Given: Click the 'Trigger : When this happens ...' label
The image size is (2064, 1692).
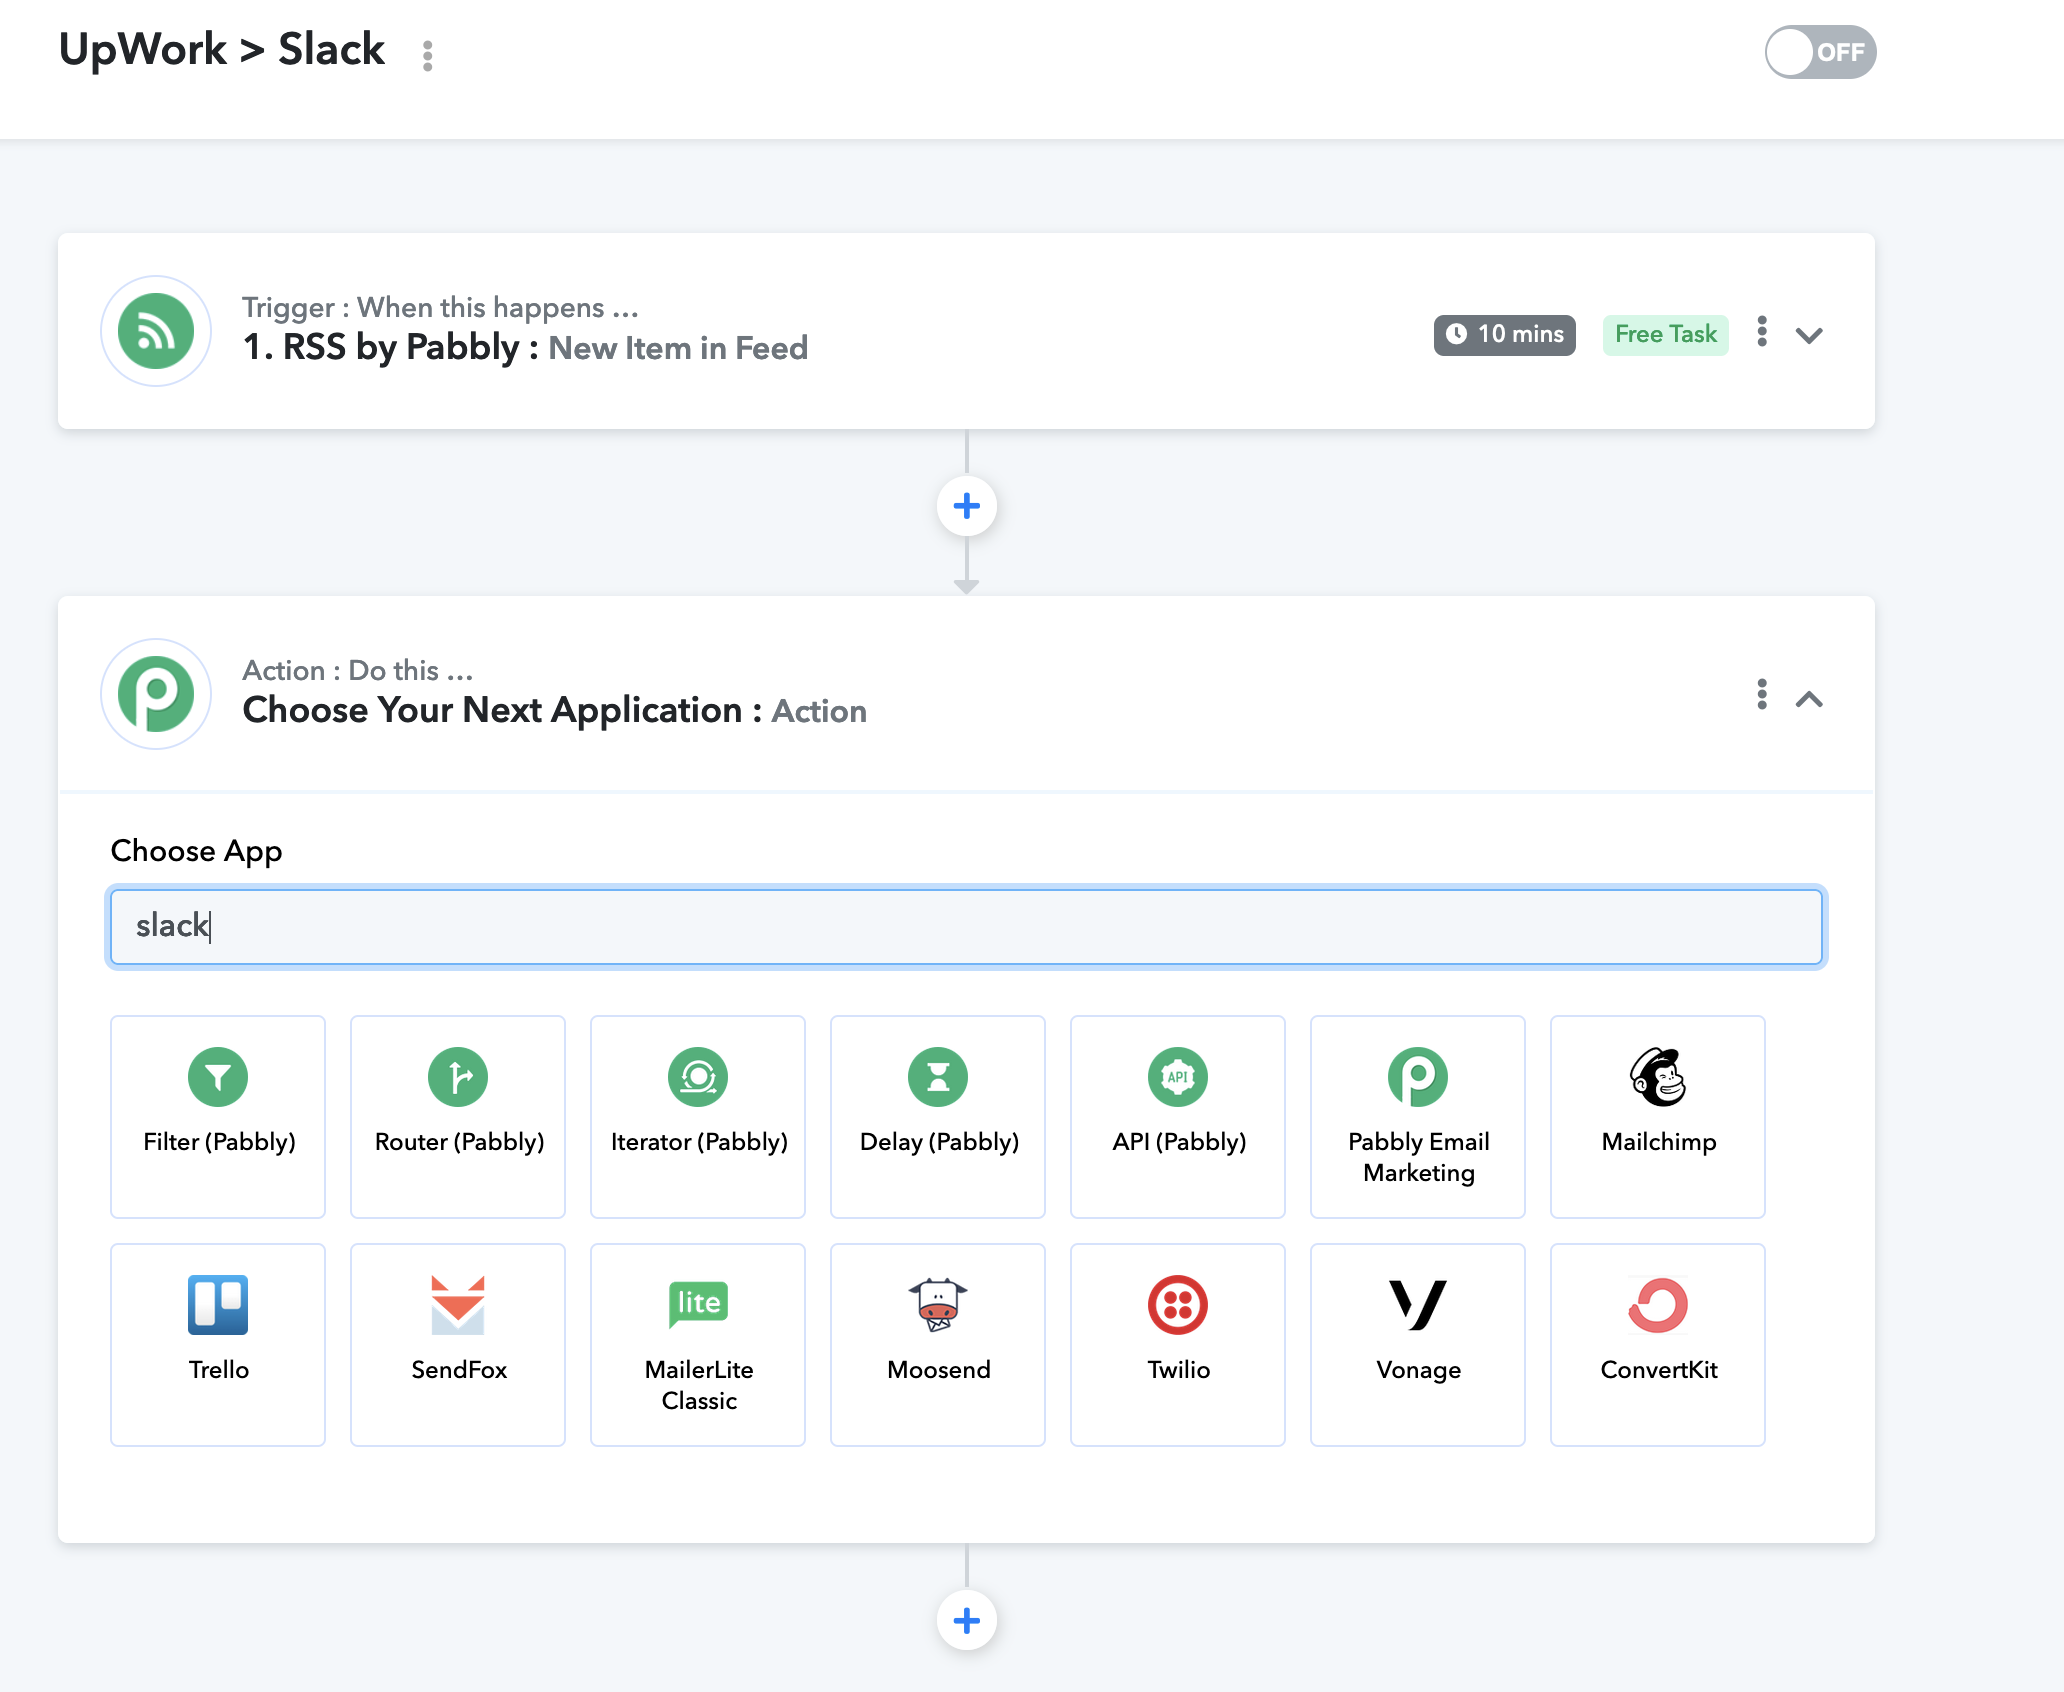Looking at the screenshot, I should [440, 307].
